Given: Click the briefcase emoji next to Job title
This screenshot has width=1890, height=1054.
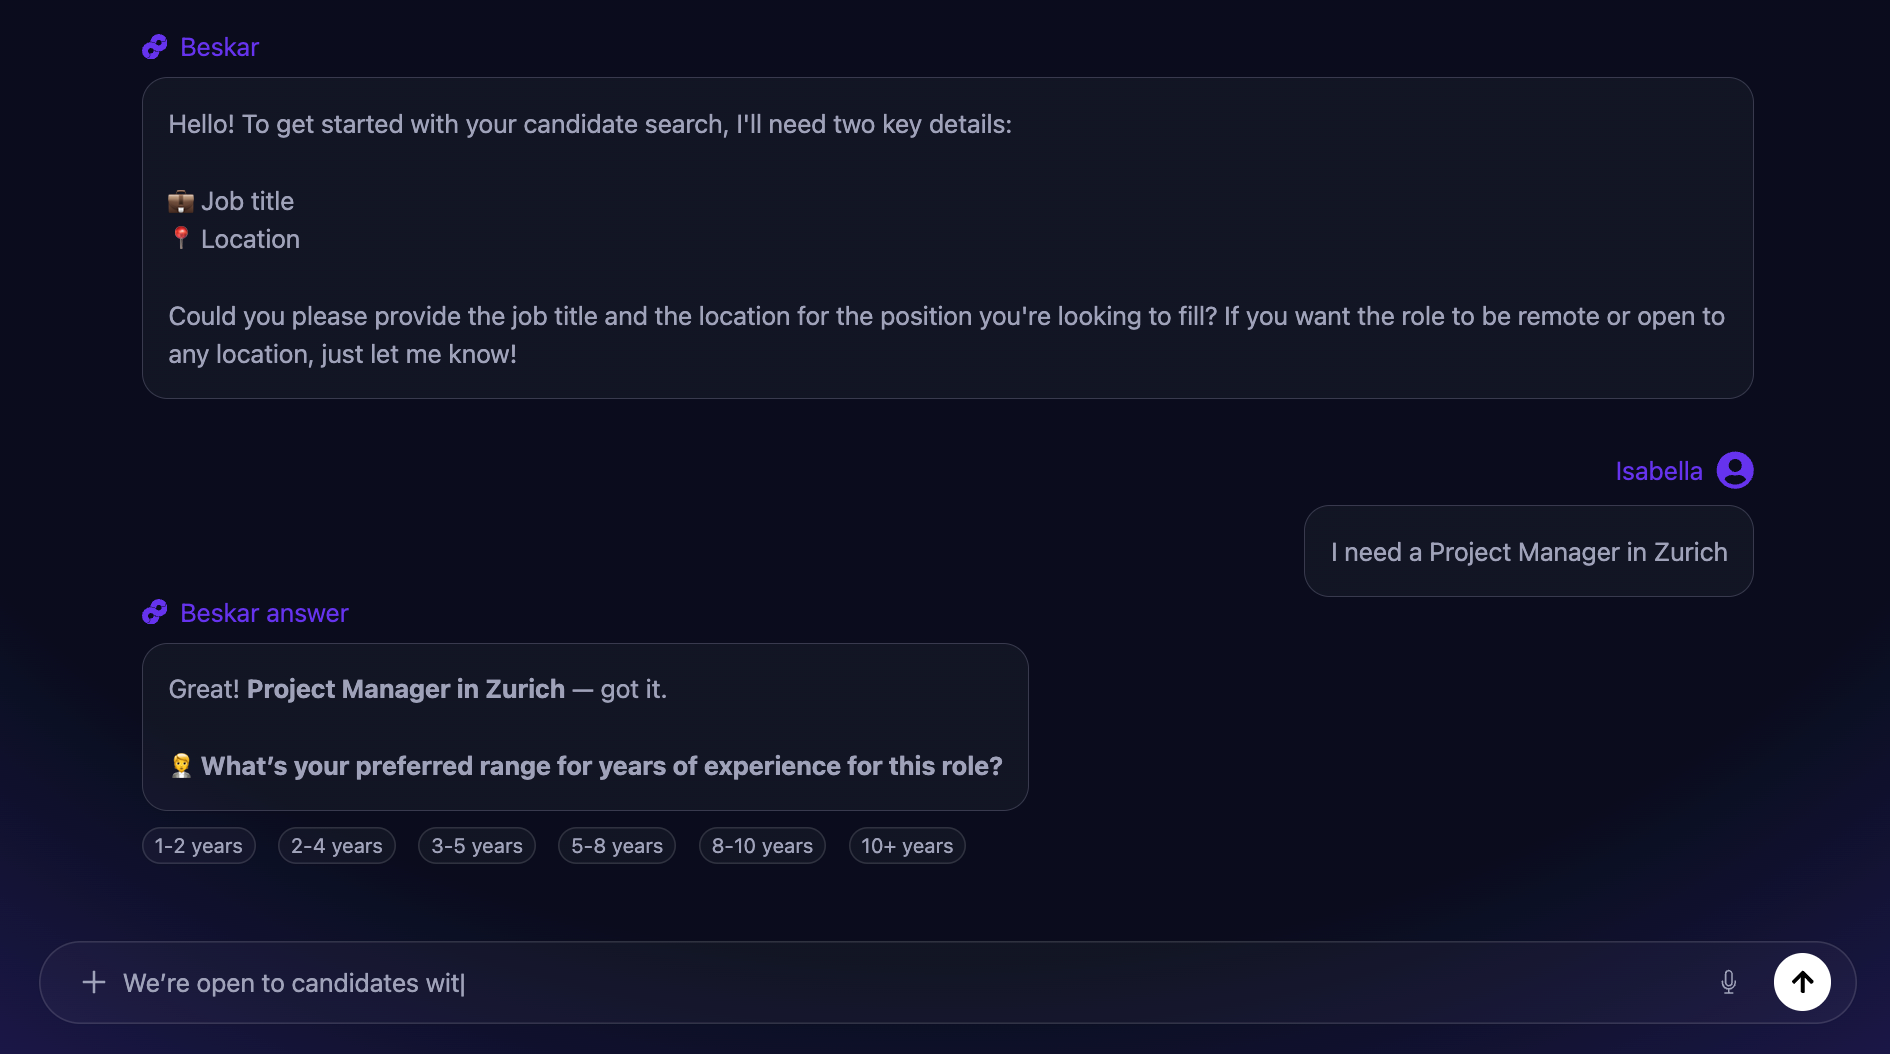Looking at the screenshot, I should 181,202.
